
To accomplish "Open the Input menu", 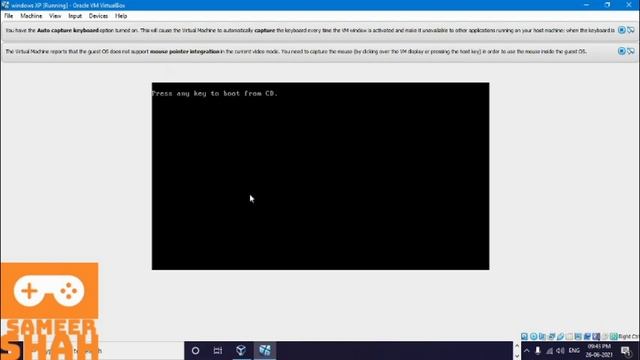I will (75, 16).
